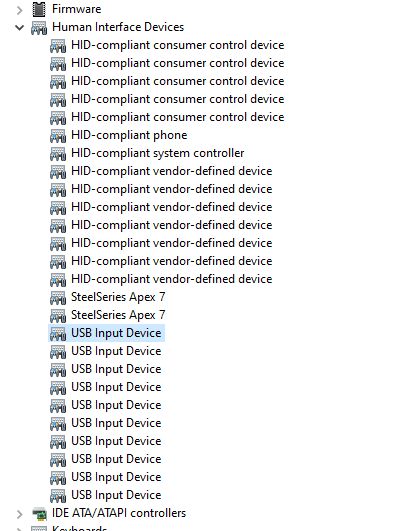Select the HID-compliant phone entry

[x=129, y=135]
